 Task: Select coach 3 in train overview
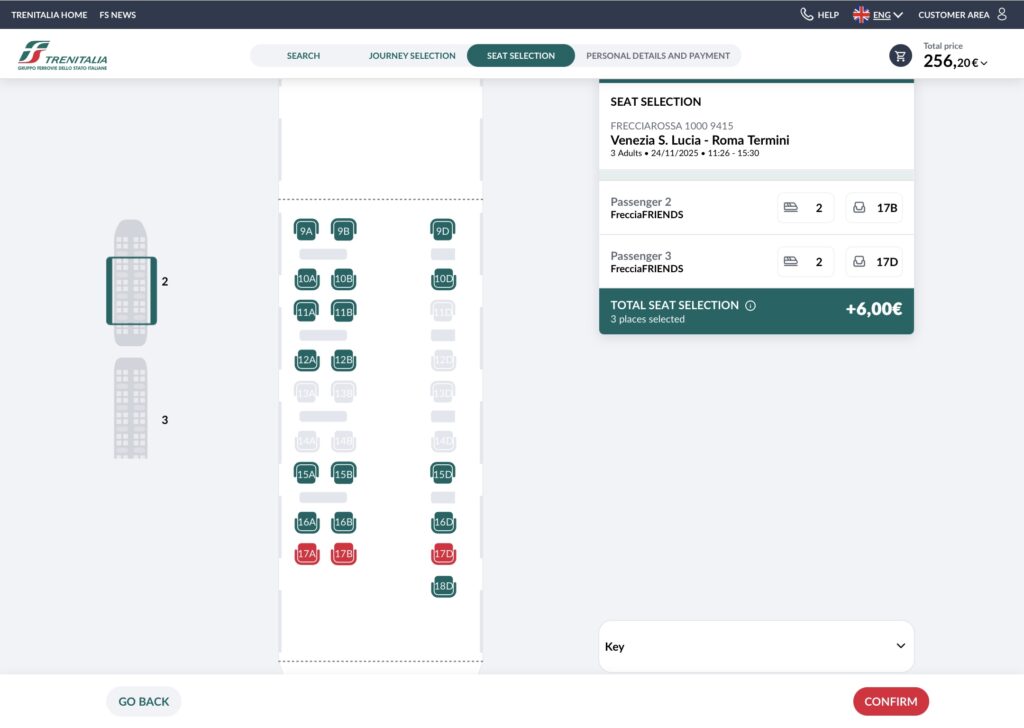coord(131,409)
